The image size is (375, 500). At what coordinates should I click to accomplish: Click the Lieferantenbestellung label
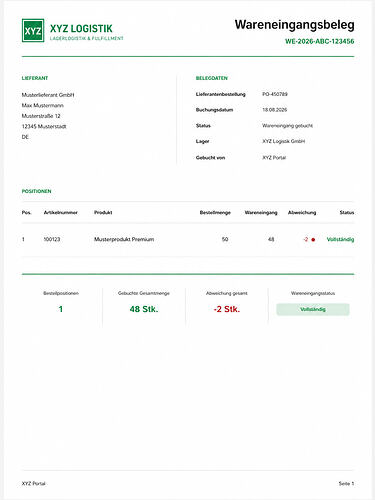click(x=221, y=94)
